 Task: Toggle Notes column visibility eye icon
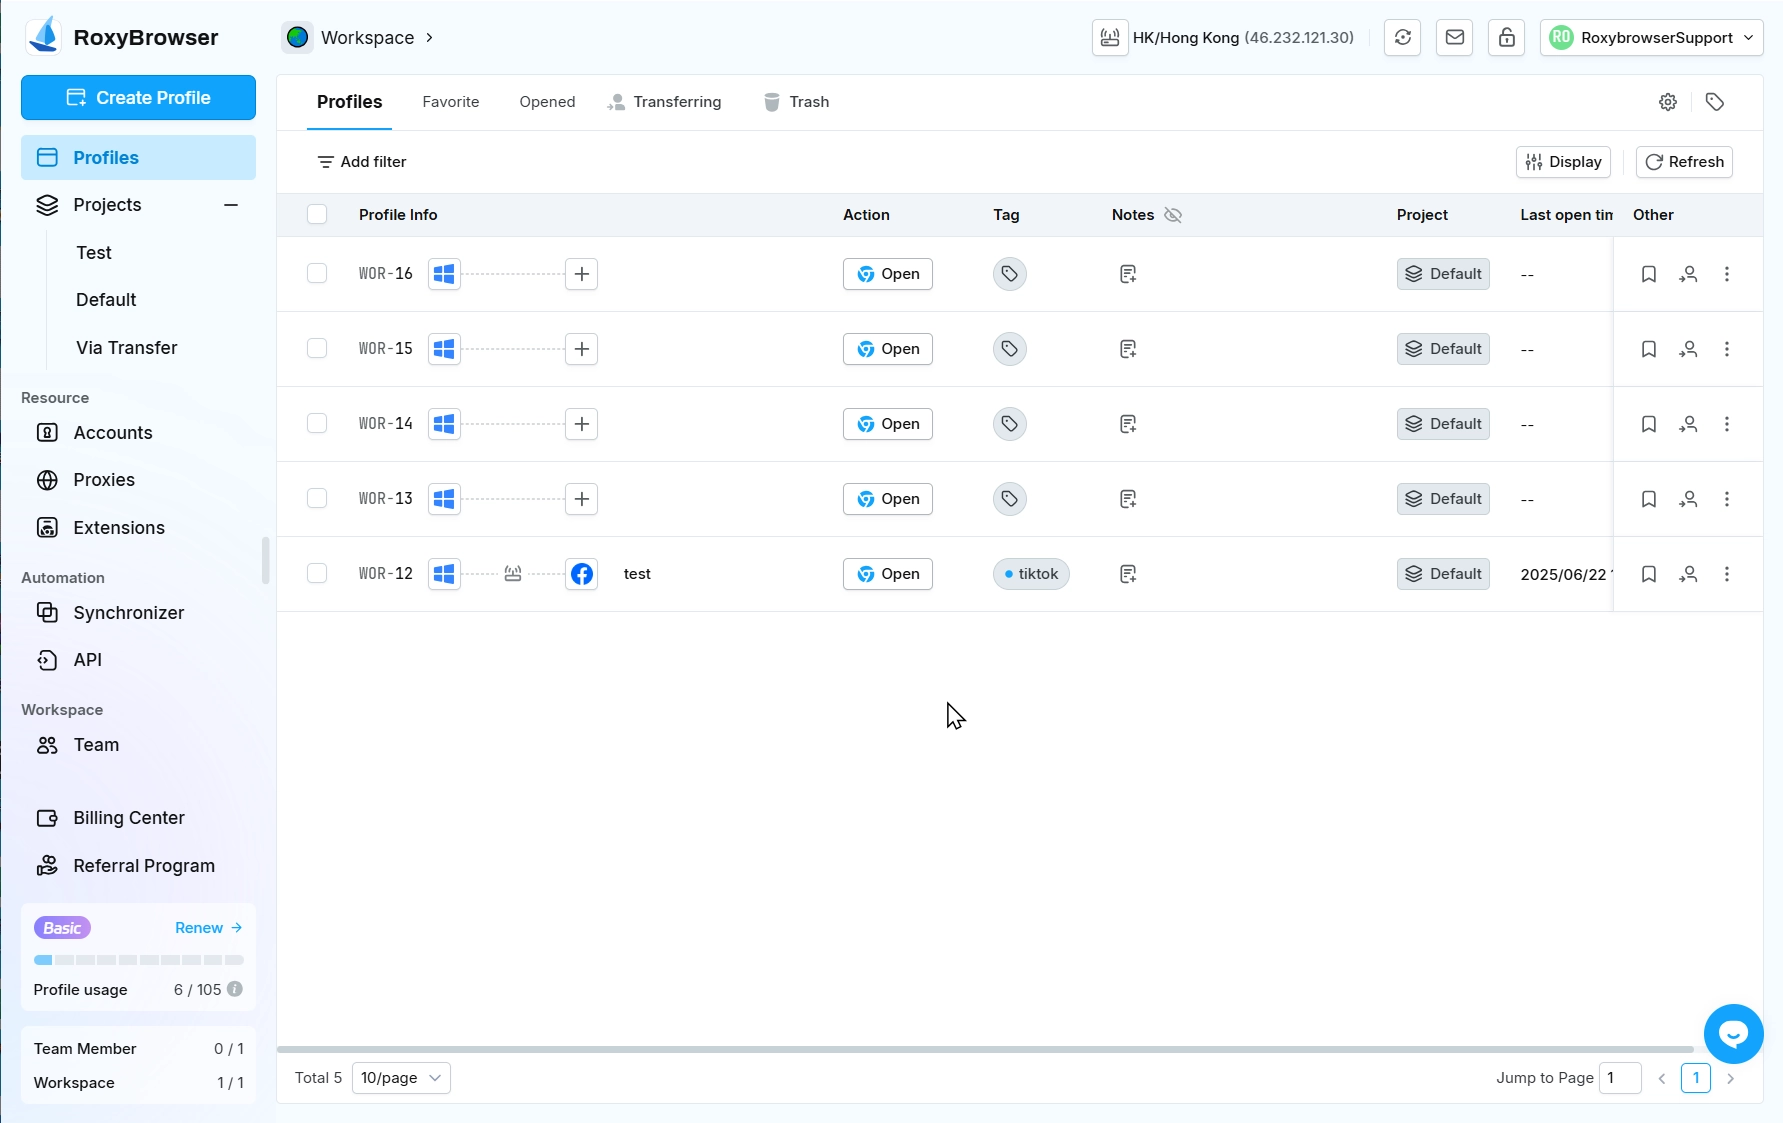1173,215
